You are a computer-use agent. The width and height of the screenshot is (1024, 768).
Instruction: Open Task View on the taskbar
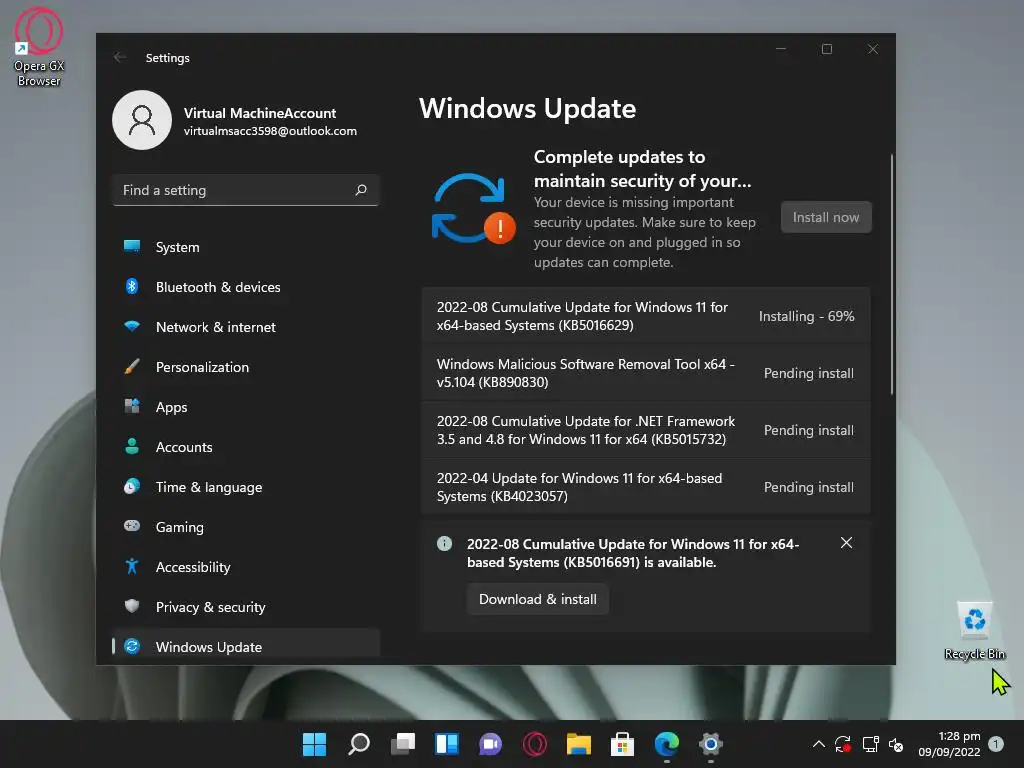(402, 744)
